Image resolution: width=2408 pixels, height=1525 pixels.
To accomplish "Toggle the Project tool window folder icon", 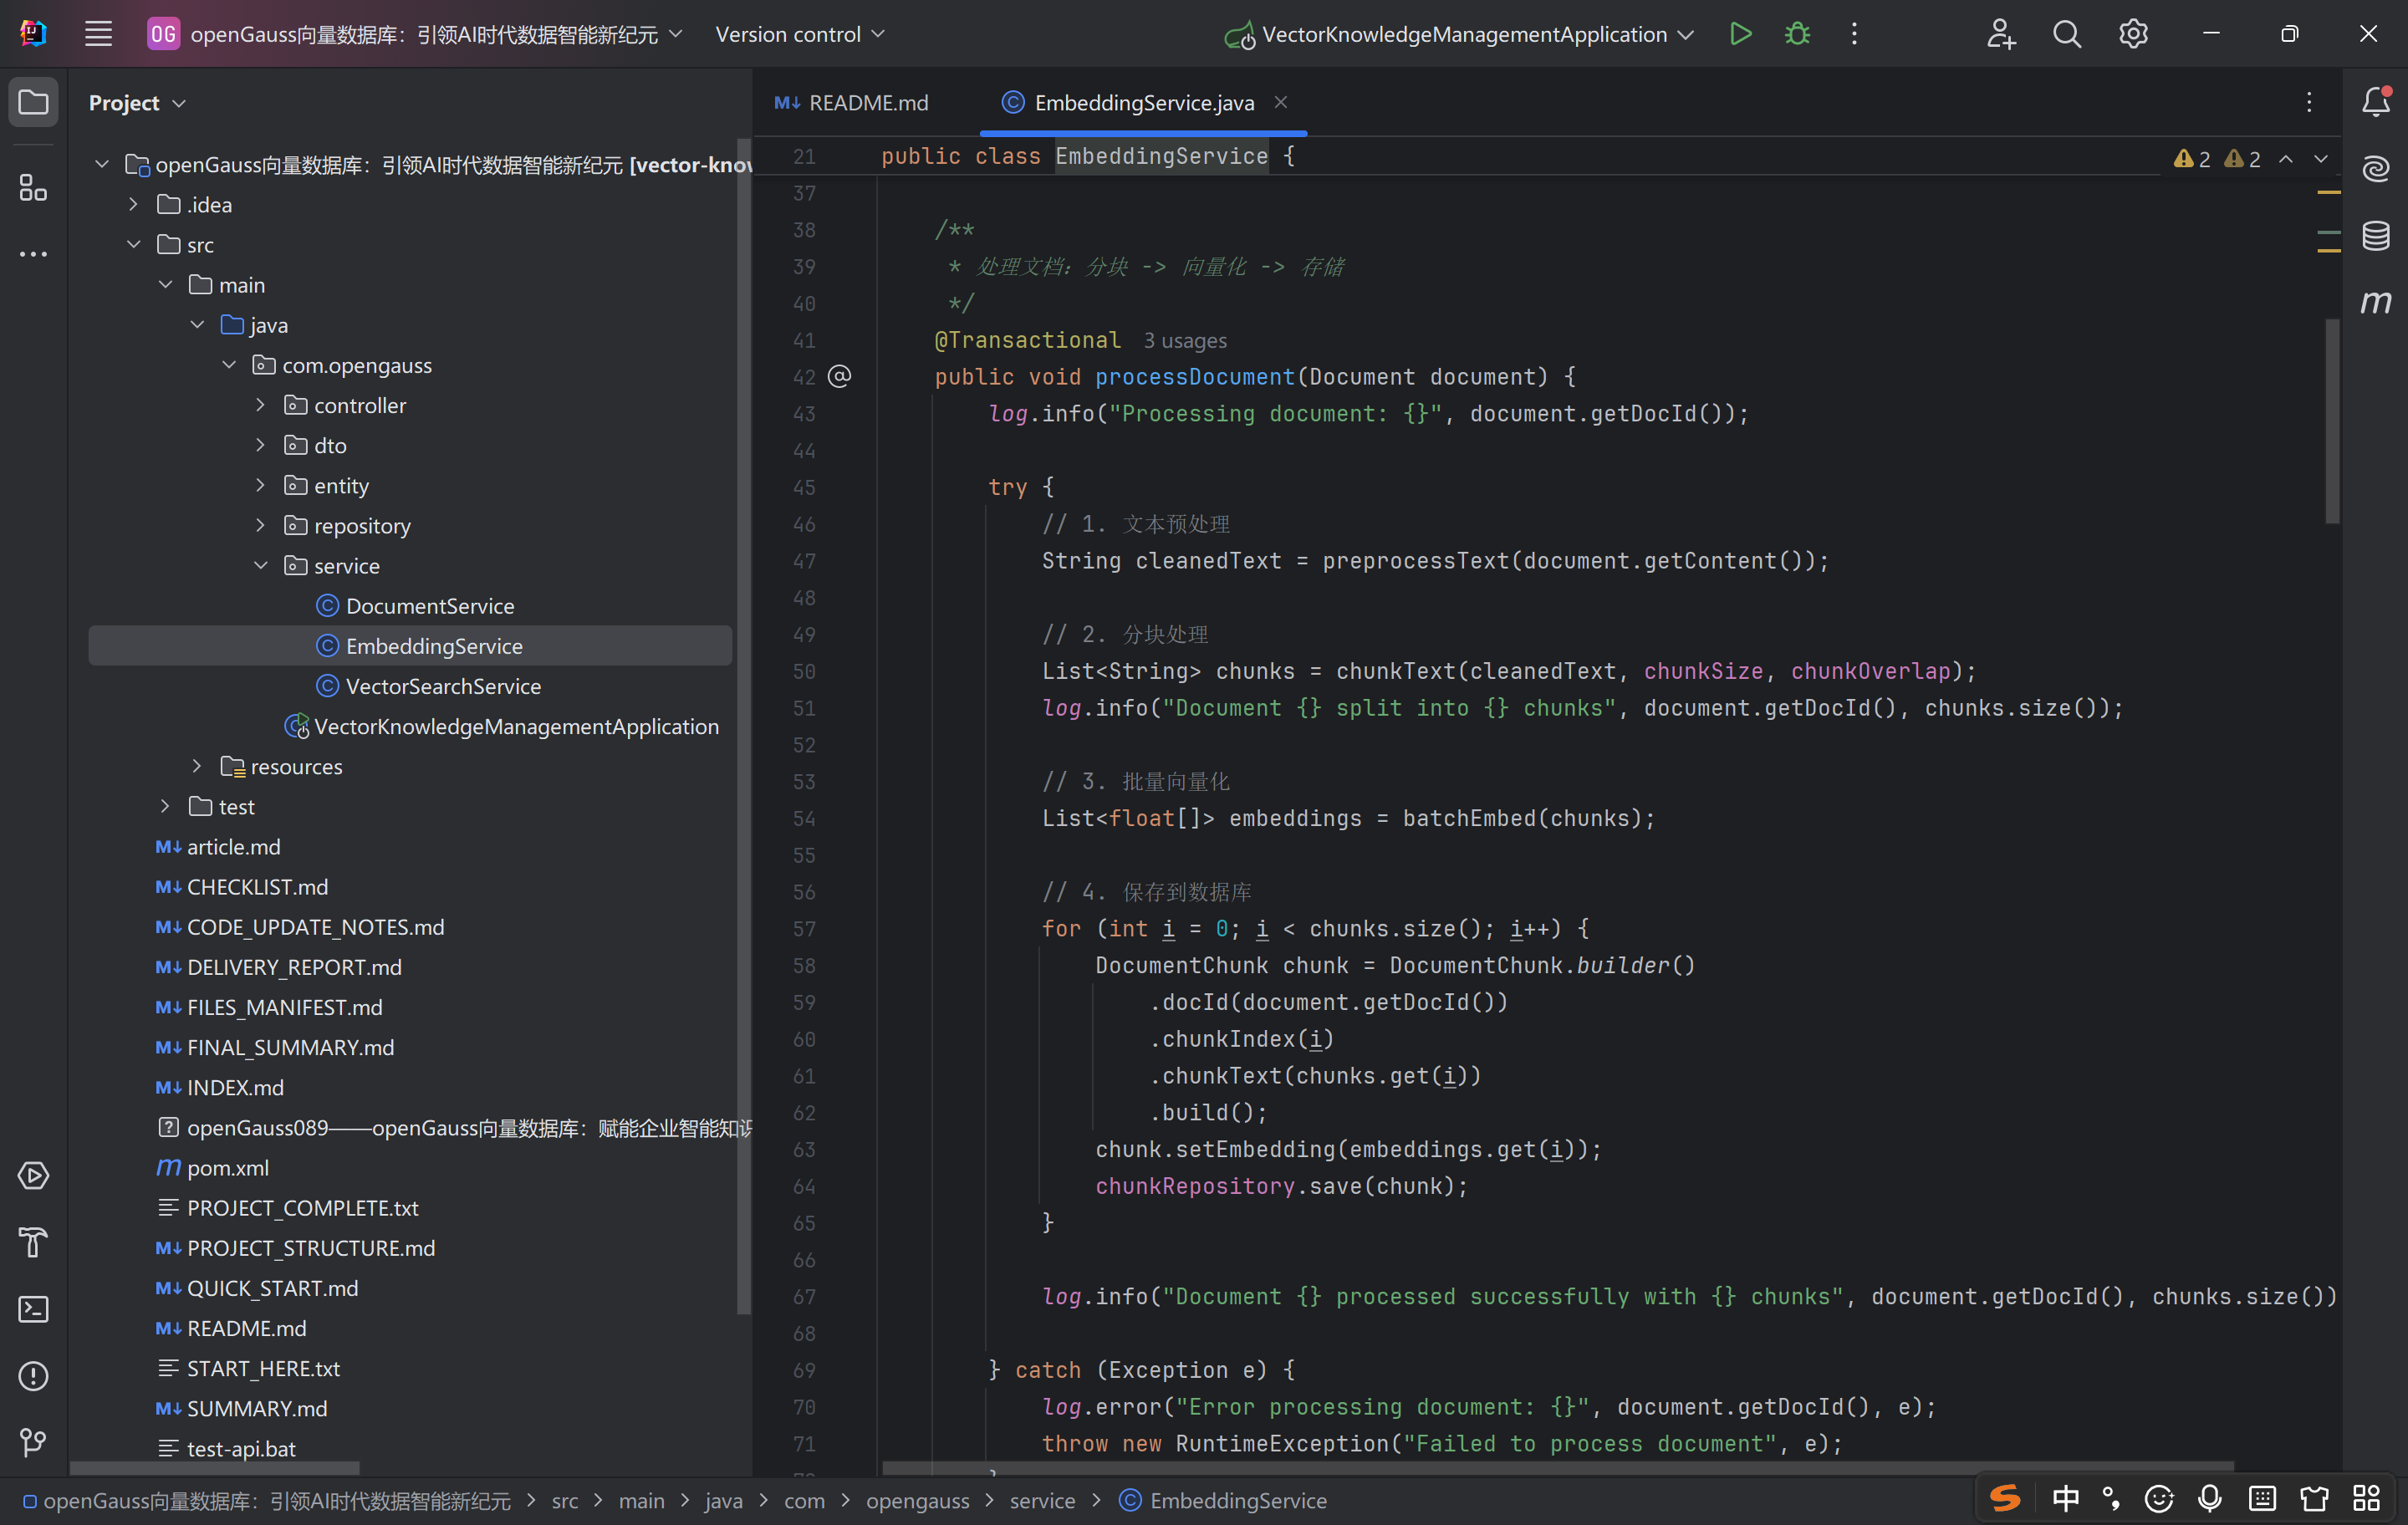I will click(33, 102).
